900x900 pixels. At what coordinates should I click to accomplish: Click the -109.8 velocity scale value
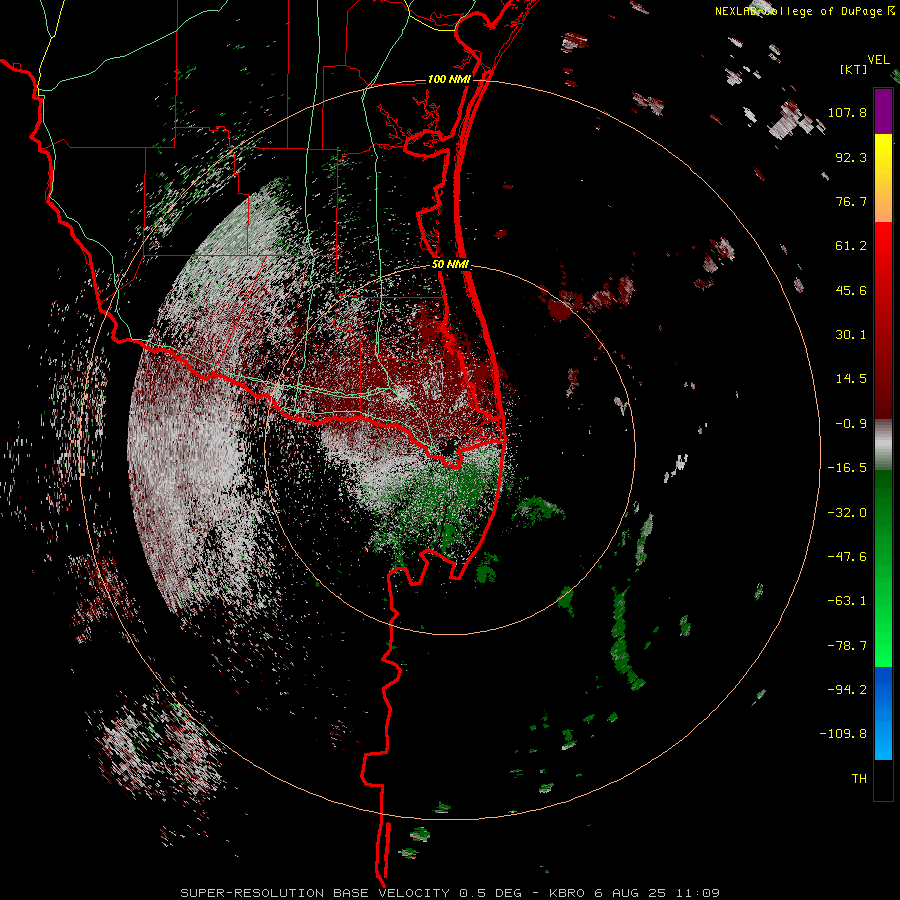coord(843,734)
